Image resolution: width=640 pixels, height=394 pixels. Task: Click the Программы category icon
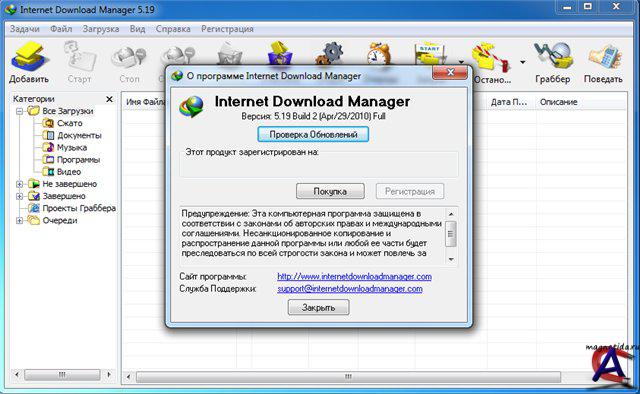(49, 160)
